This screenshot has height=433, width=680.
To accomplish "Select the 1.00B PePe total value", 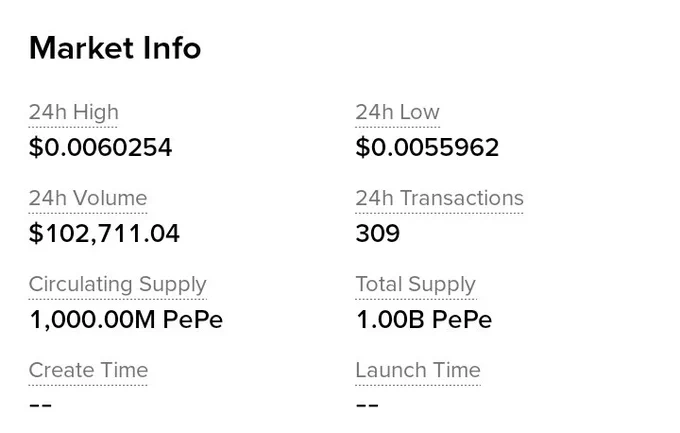I will [x=424, y=320].
